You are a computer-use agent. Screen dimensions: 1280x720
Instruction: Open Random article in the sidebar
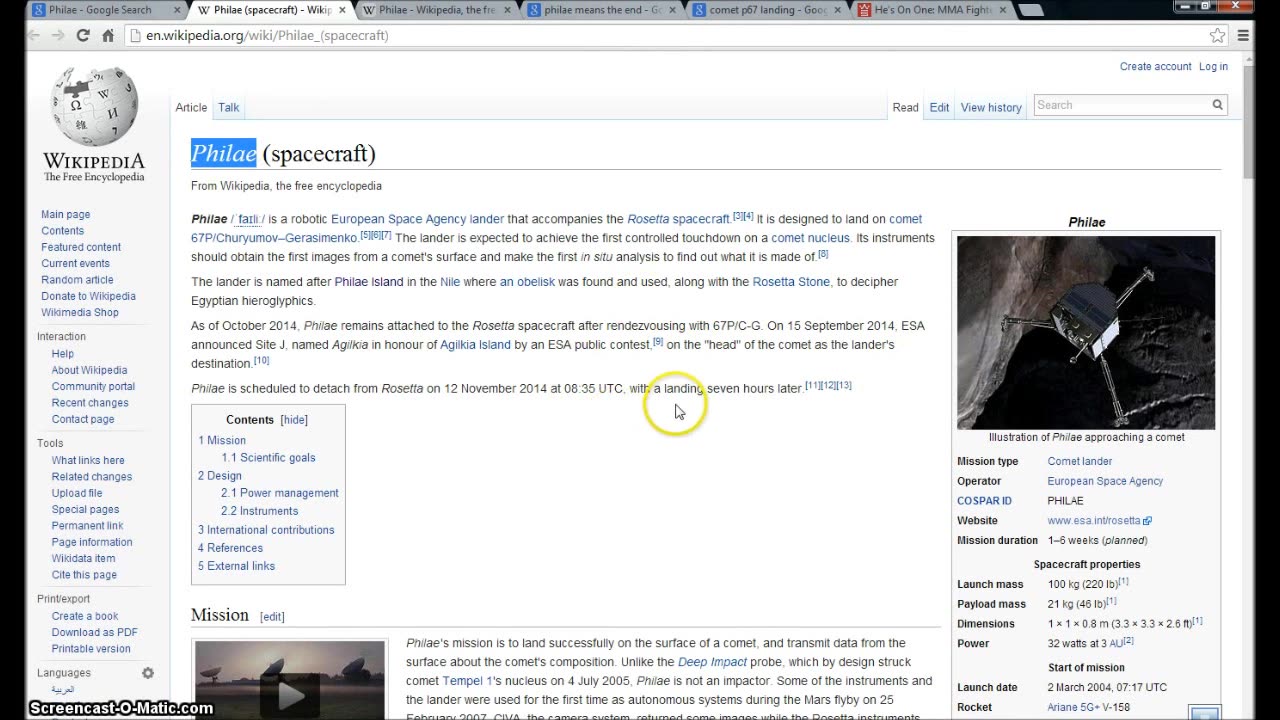click(77, 280)
